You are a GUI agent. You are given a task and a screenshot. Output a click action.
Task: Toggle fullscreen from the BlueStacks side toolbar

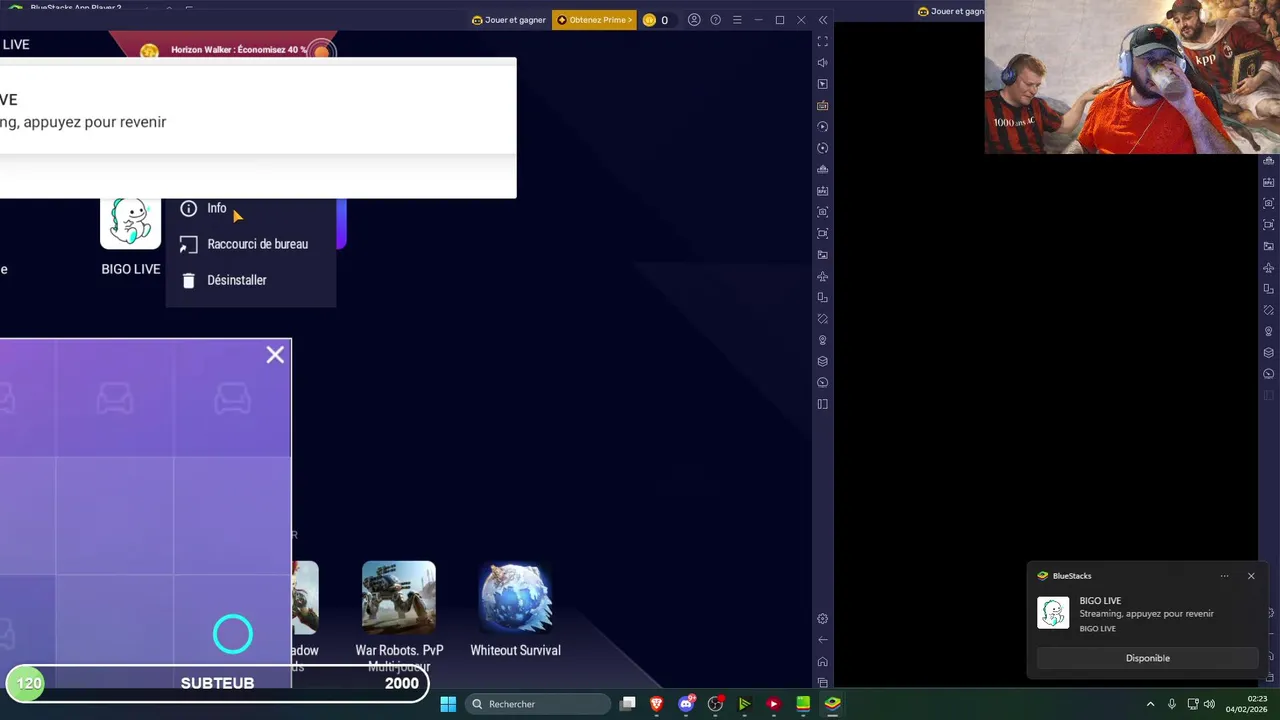tap(822, 41)
